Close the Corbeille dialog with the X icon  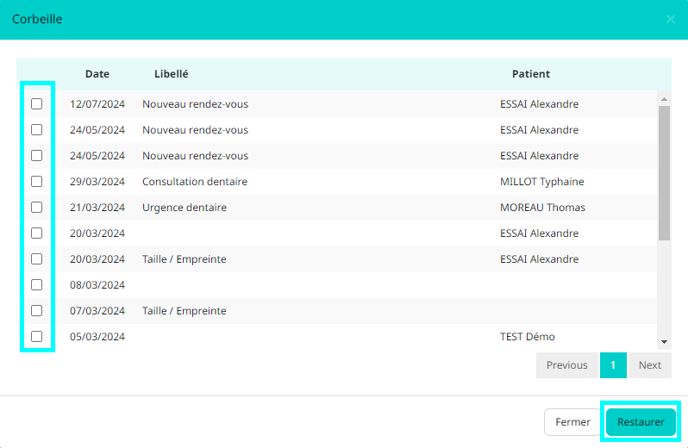coord(670,19)
